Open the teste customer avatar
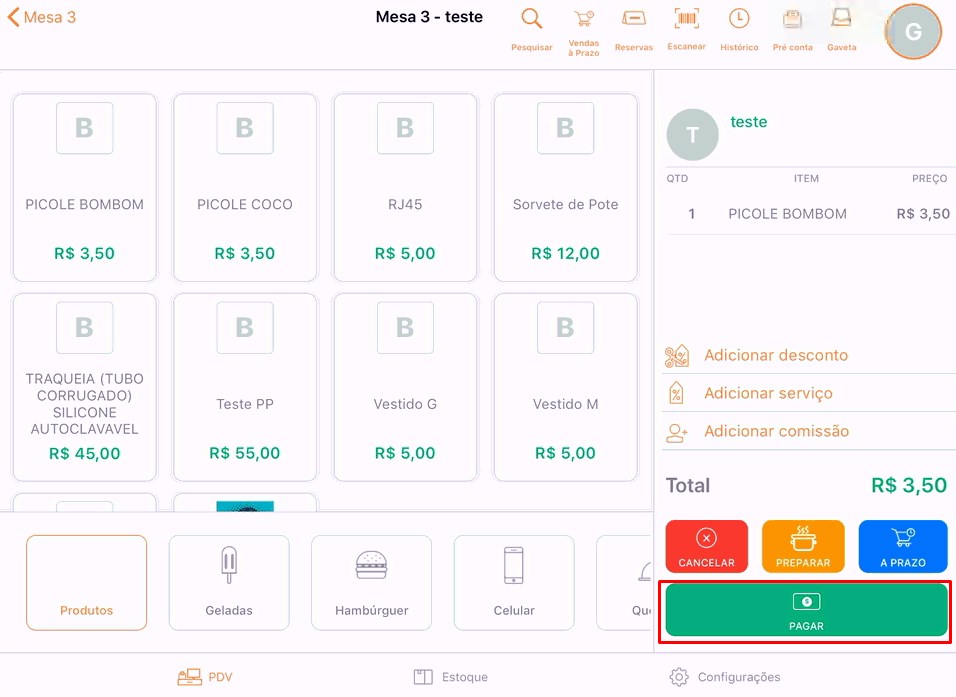This screenshot has height=697, width=956. coord(693,135)
